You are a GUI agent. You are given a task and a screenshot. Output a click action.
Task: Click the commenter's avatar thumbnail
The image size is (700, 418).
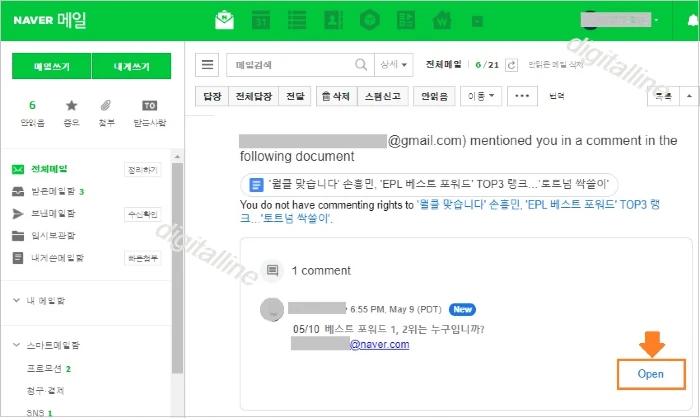tap(272, 309)
